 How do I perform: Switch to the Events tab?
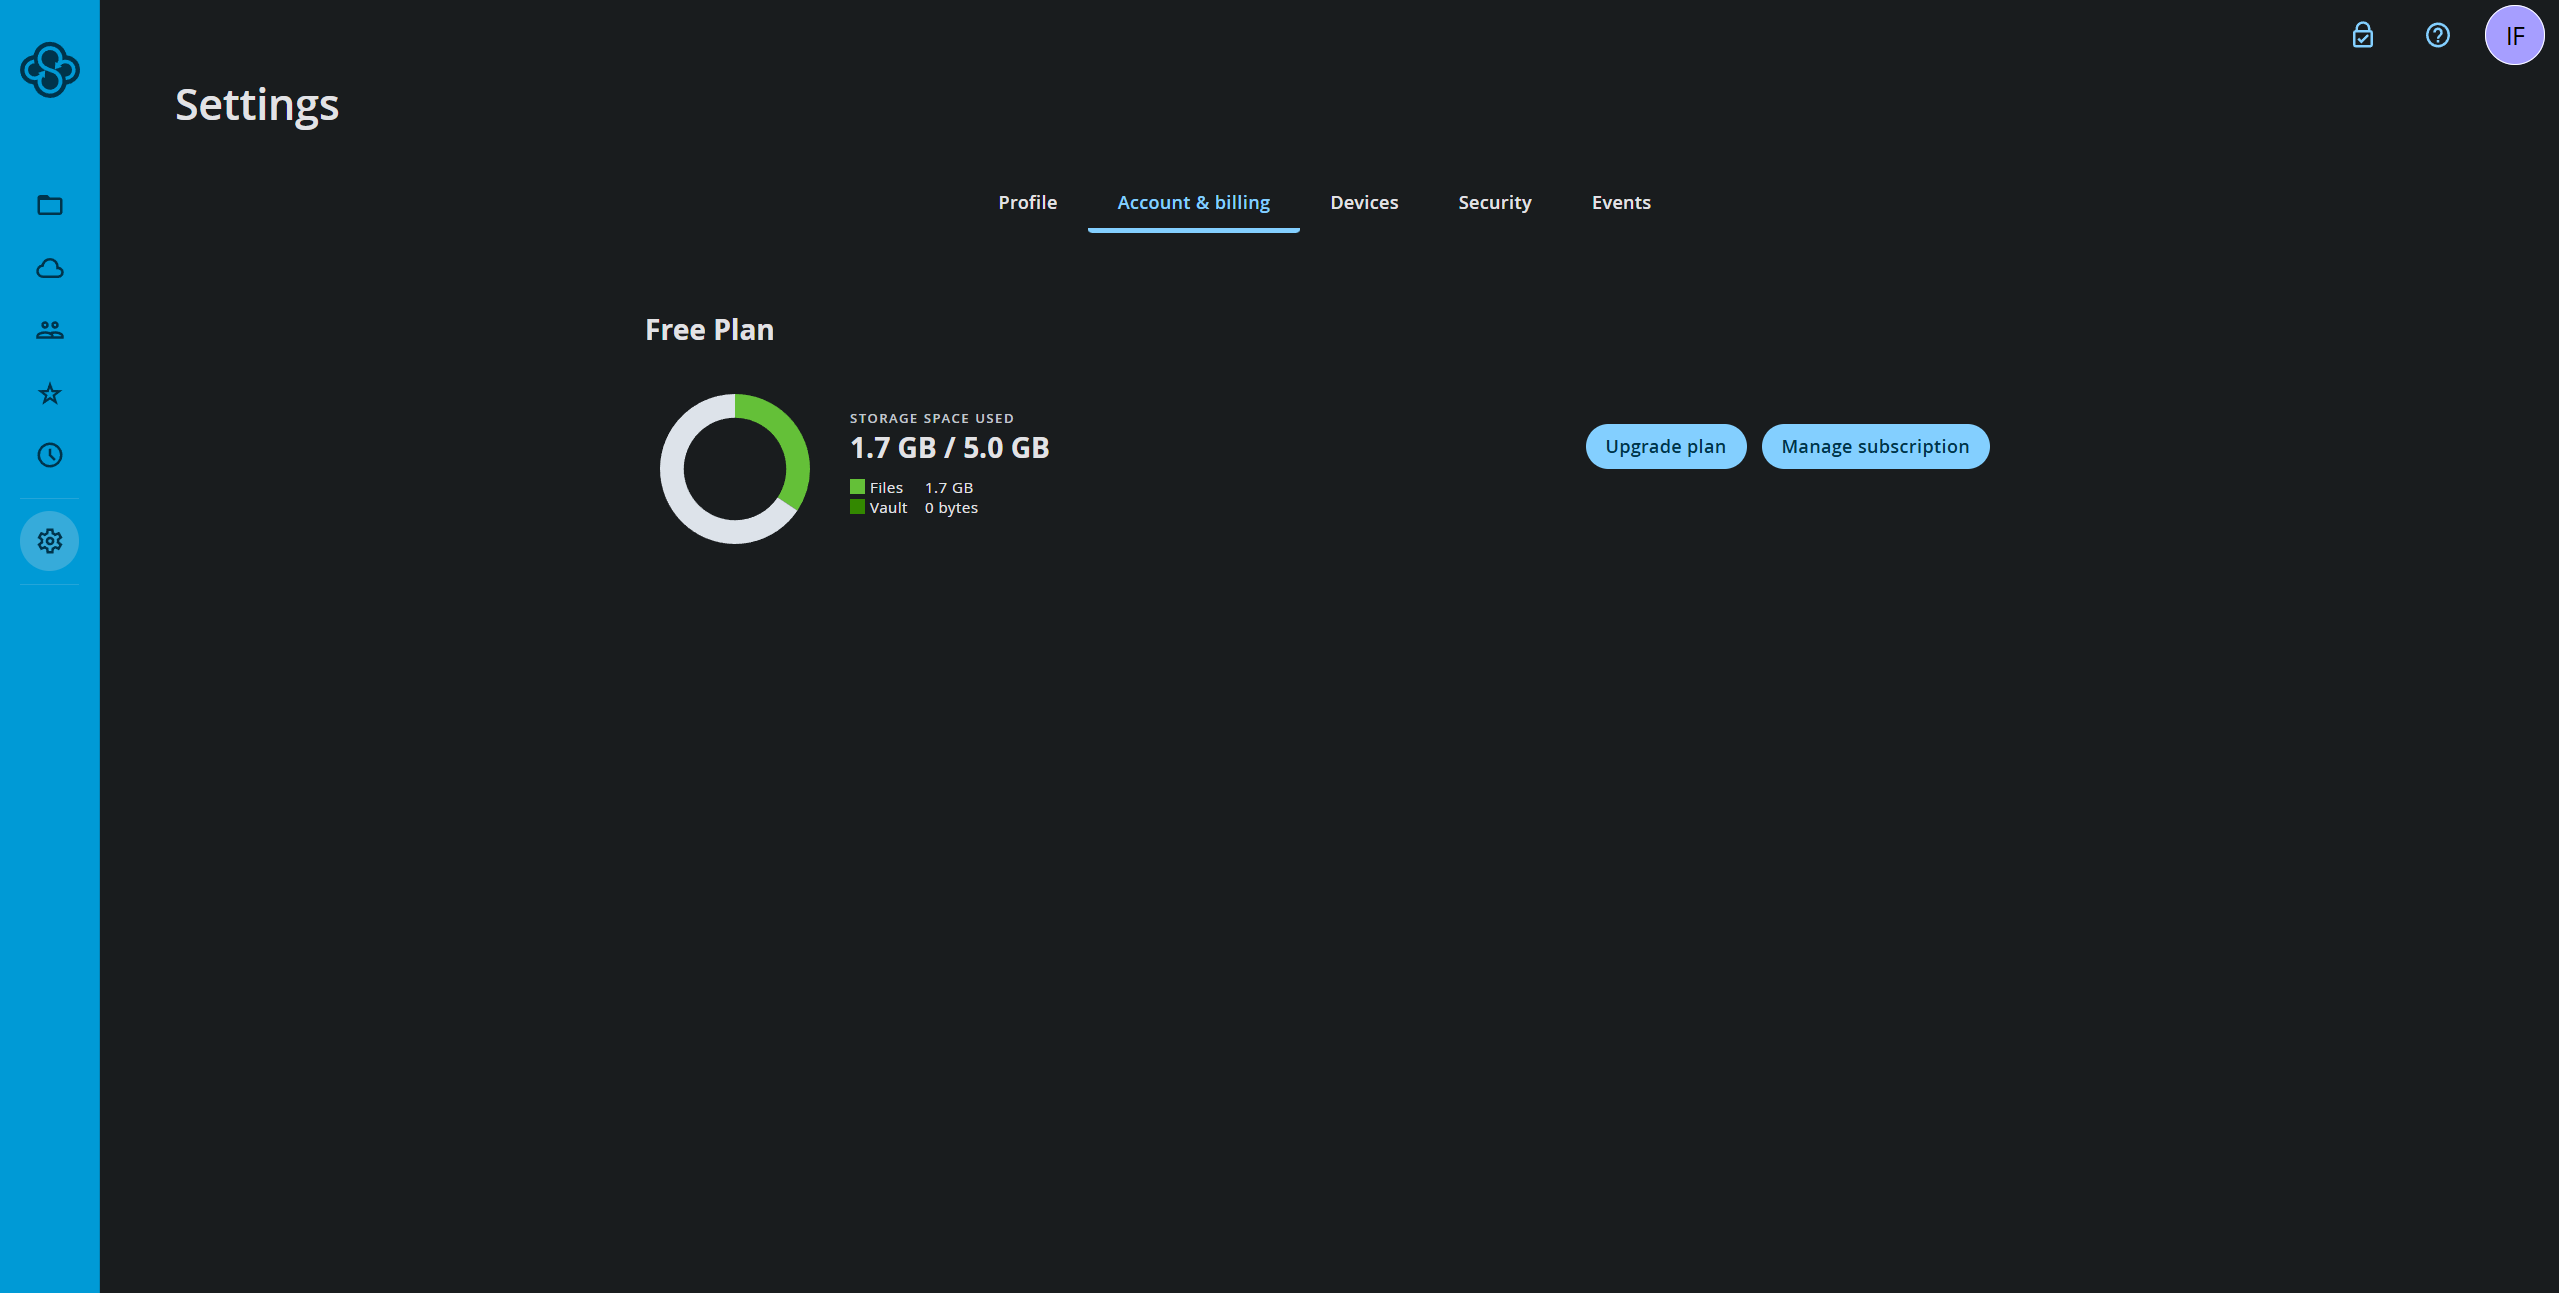coord(1620,202)
